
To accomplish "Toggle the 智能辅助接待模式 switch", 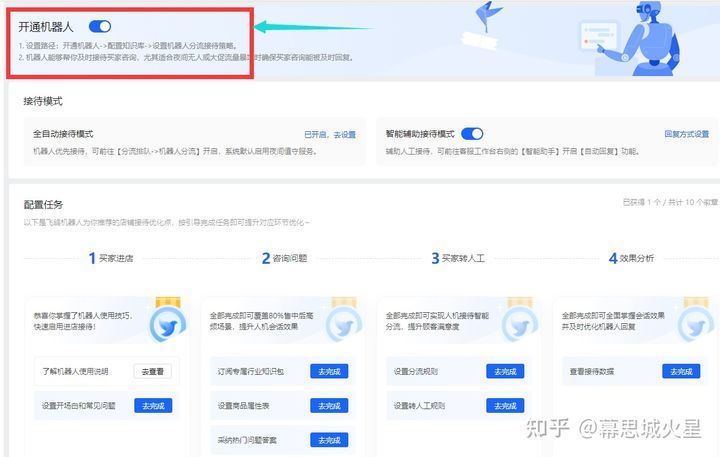I will coord(472,134).
